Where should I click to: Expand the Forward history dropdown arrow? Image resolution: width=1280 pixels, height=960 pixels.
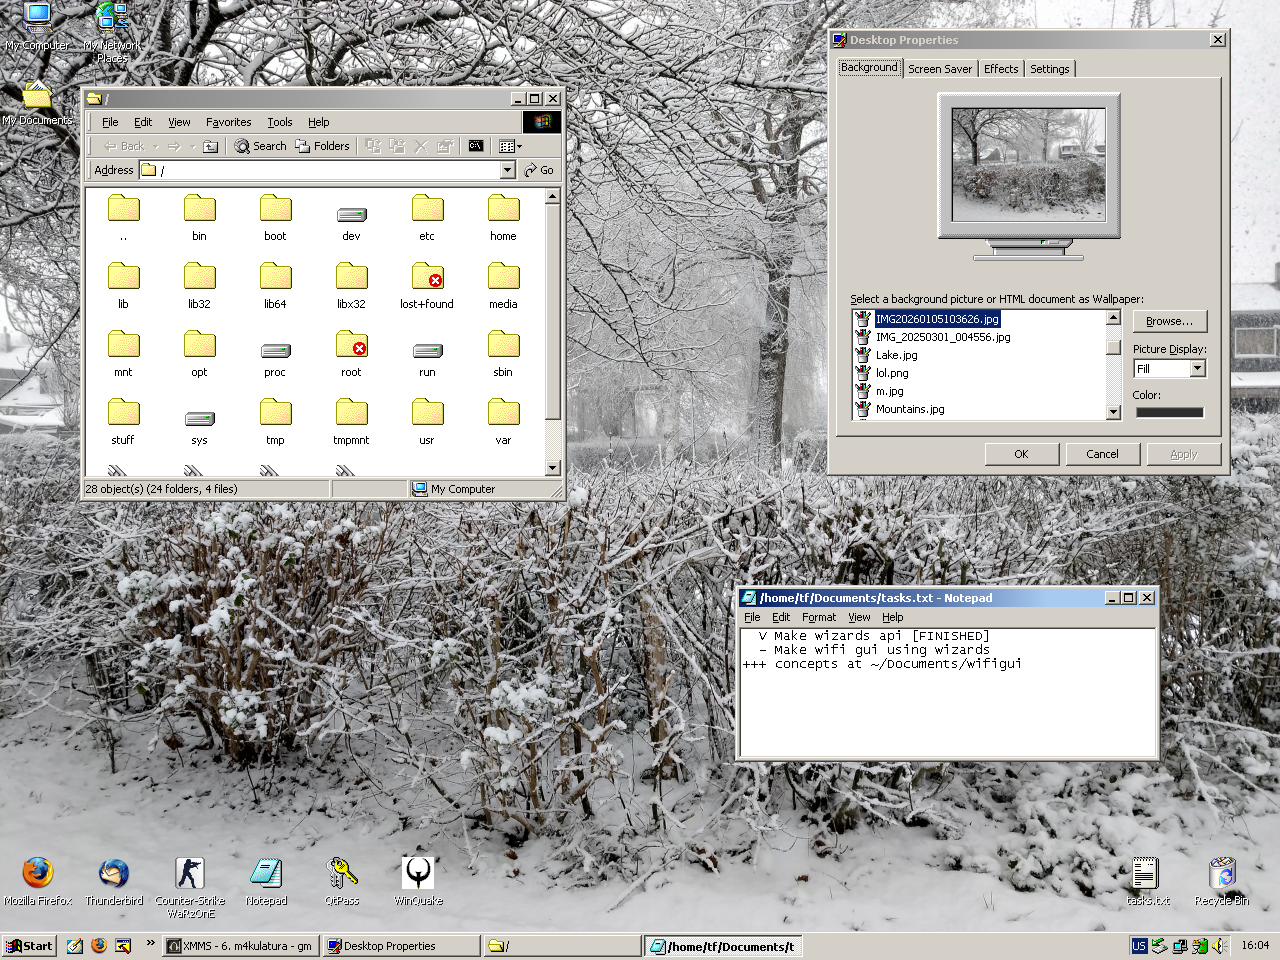193,147
